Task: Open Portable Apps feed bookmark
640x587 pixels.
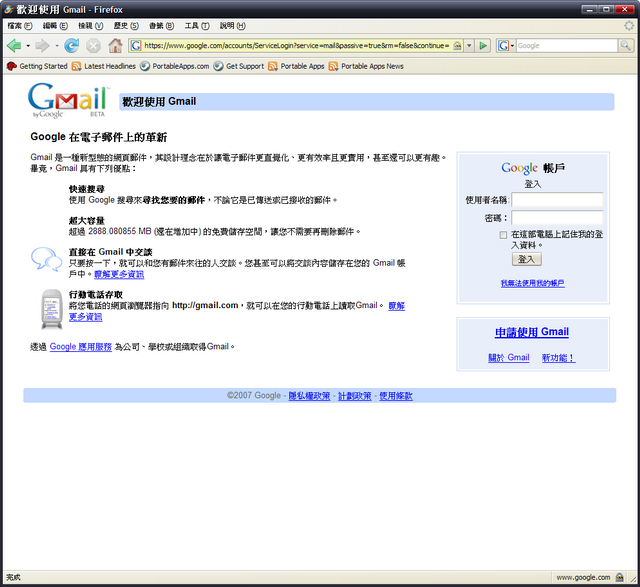Action: click(296, 66)
